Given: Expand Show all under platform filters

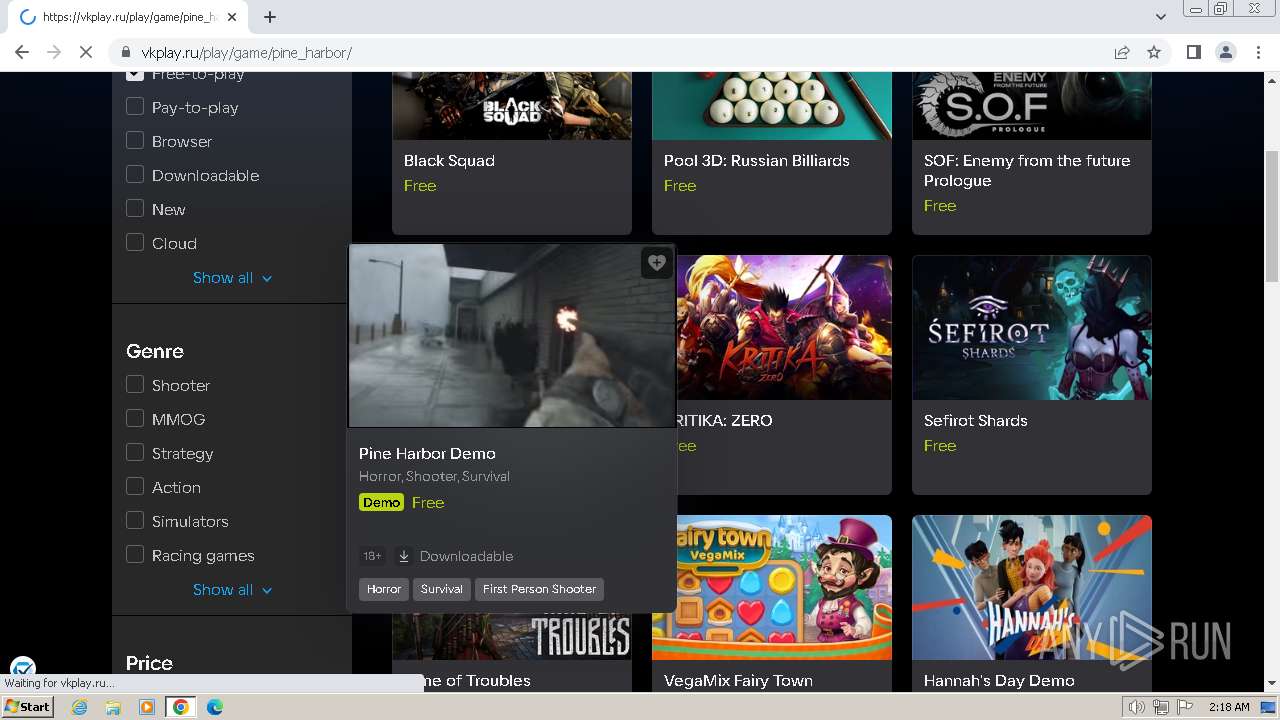Looking at the screenshot, I should [x=232, y=278].
